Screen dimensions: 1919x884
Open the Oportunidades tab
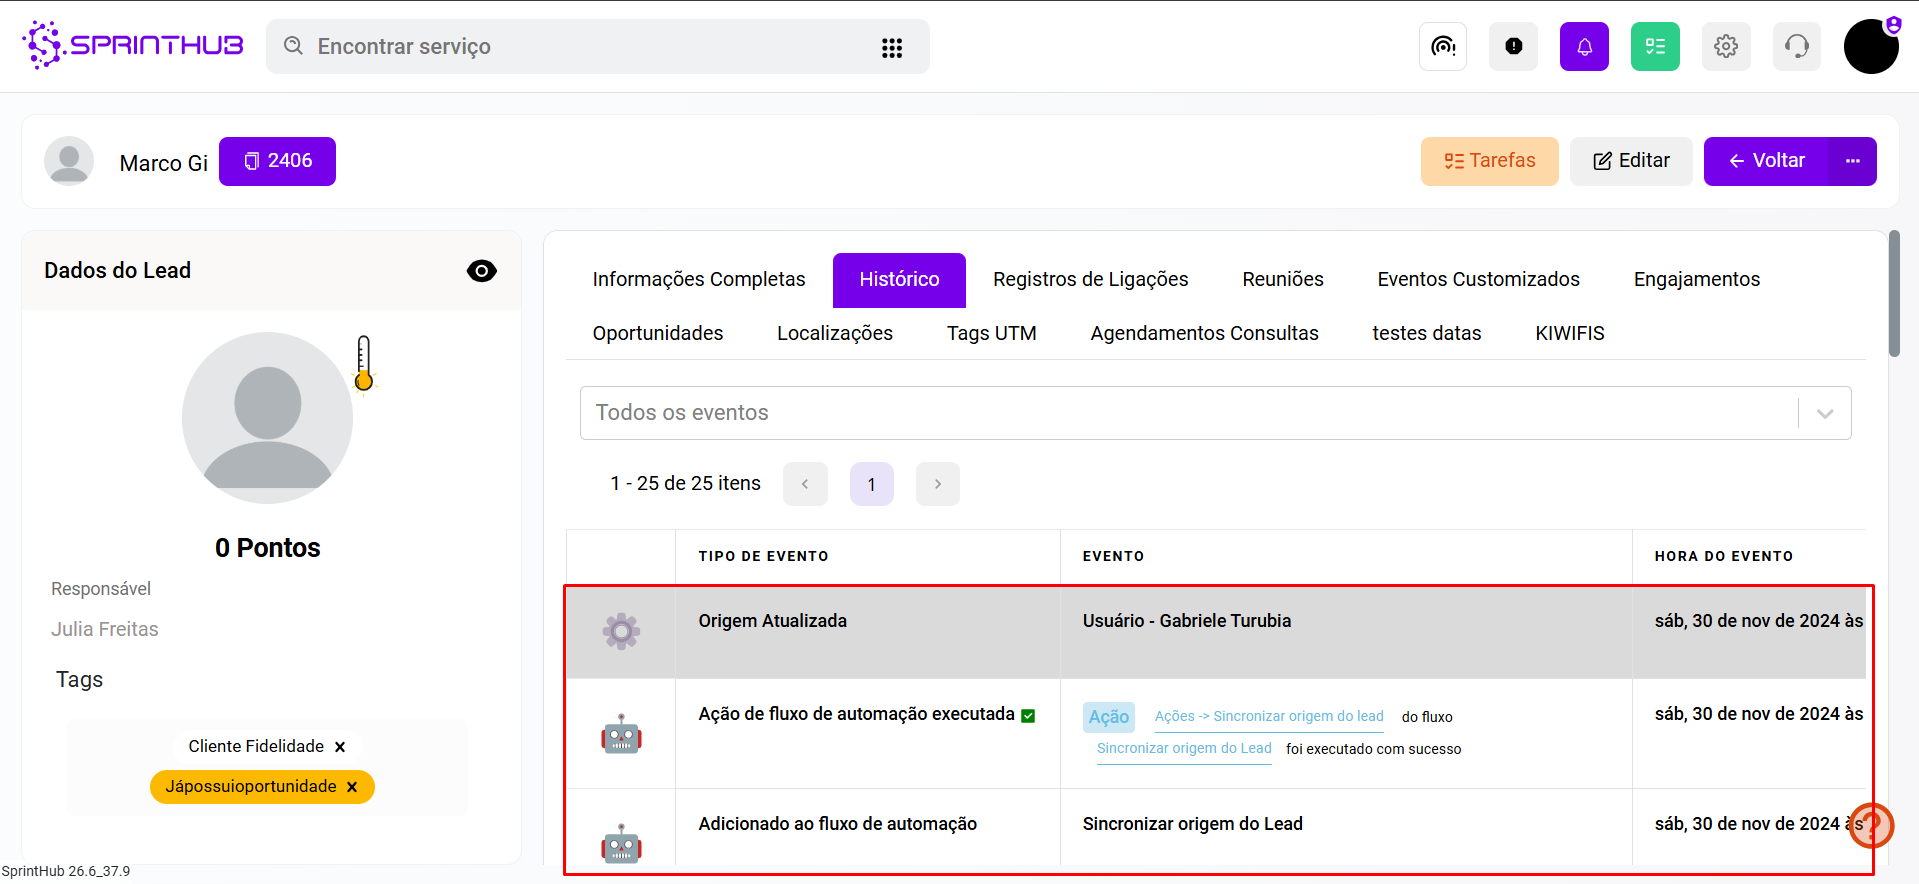657,333
